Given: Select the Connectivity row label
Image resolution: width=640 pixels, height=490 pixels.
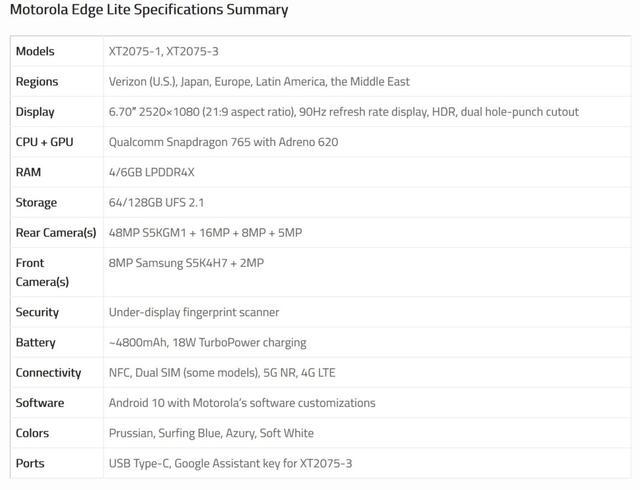Looking at the screenshot, I should coord(48,372).
